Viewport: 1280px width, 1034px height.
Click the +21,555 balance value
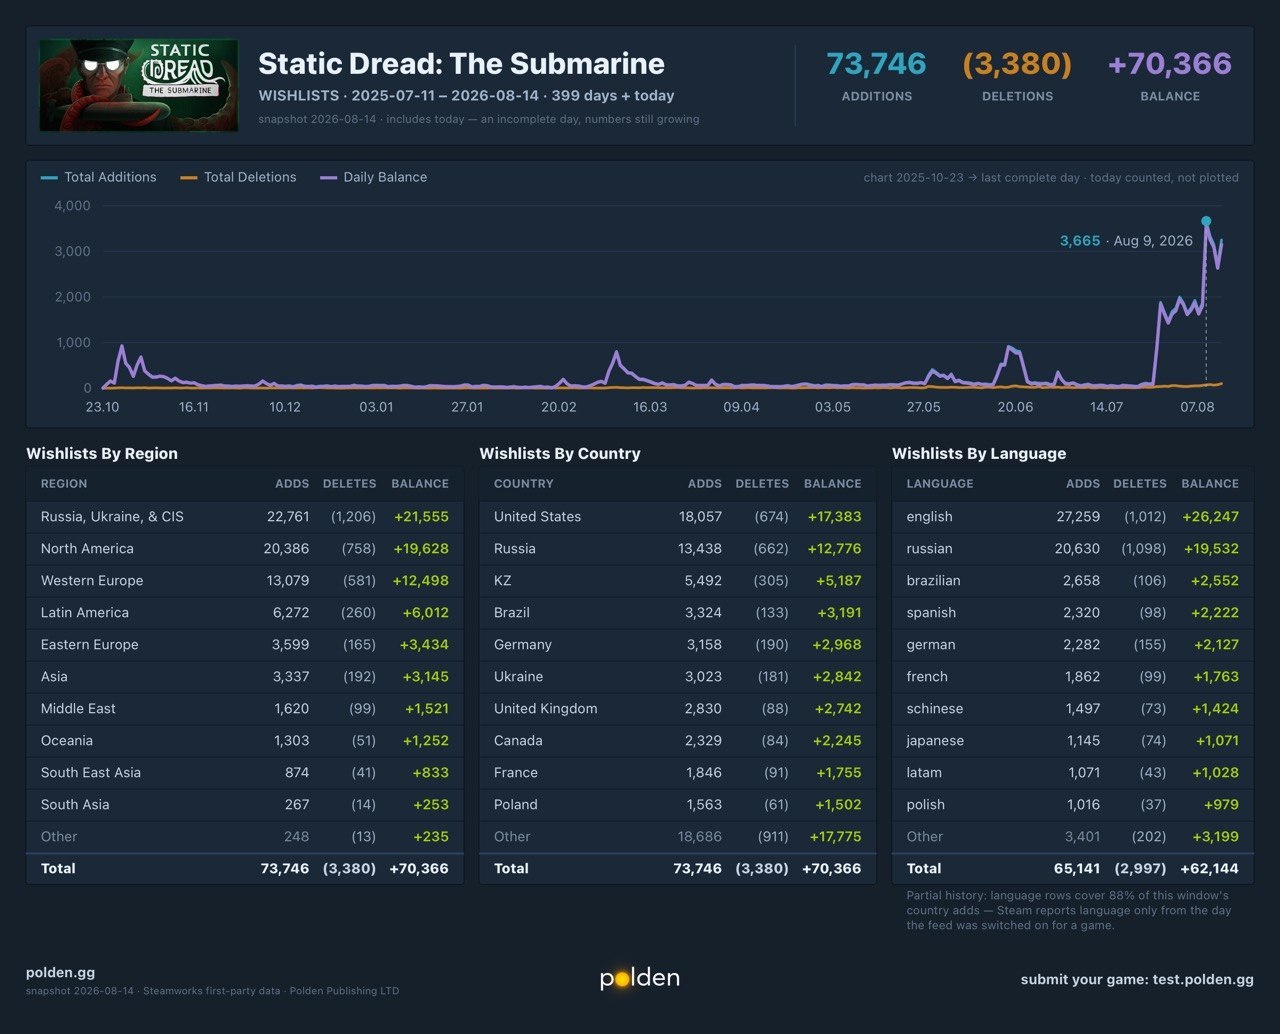point(421,517)
